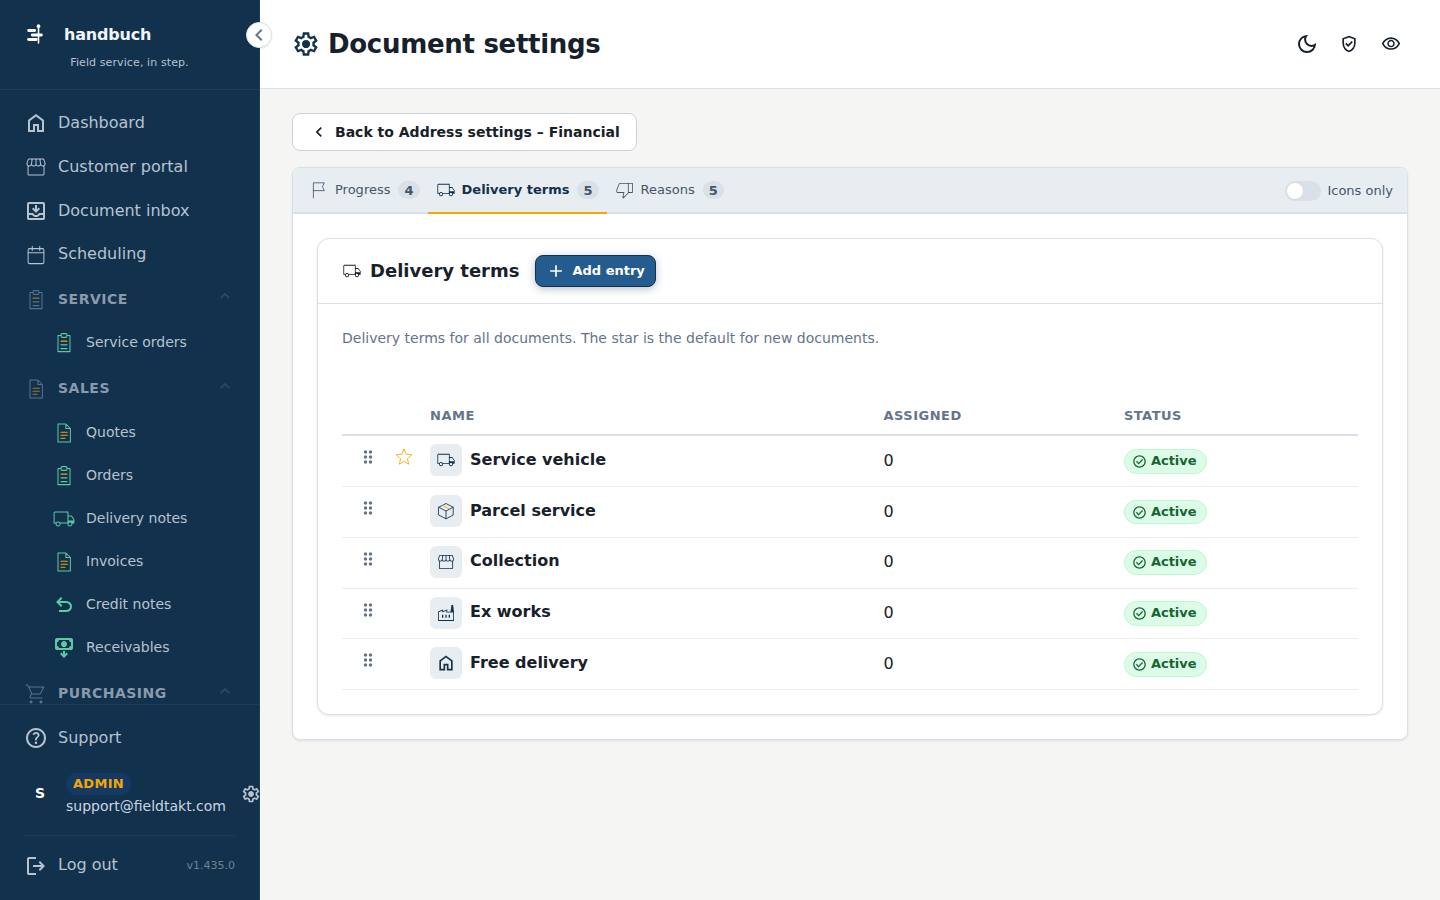This screenshot has width=1440, height=900.
Task: Click the drag handle for Free delivery
Action: pyautogui.click(x=368, y=660)
